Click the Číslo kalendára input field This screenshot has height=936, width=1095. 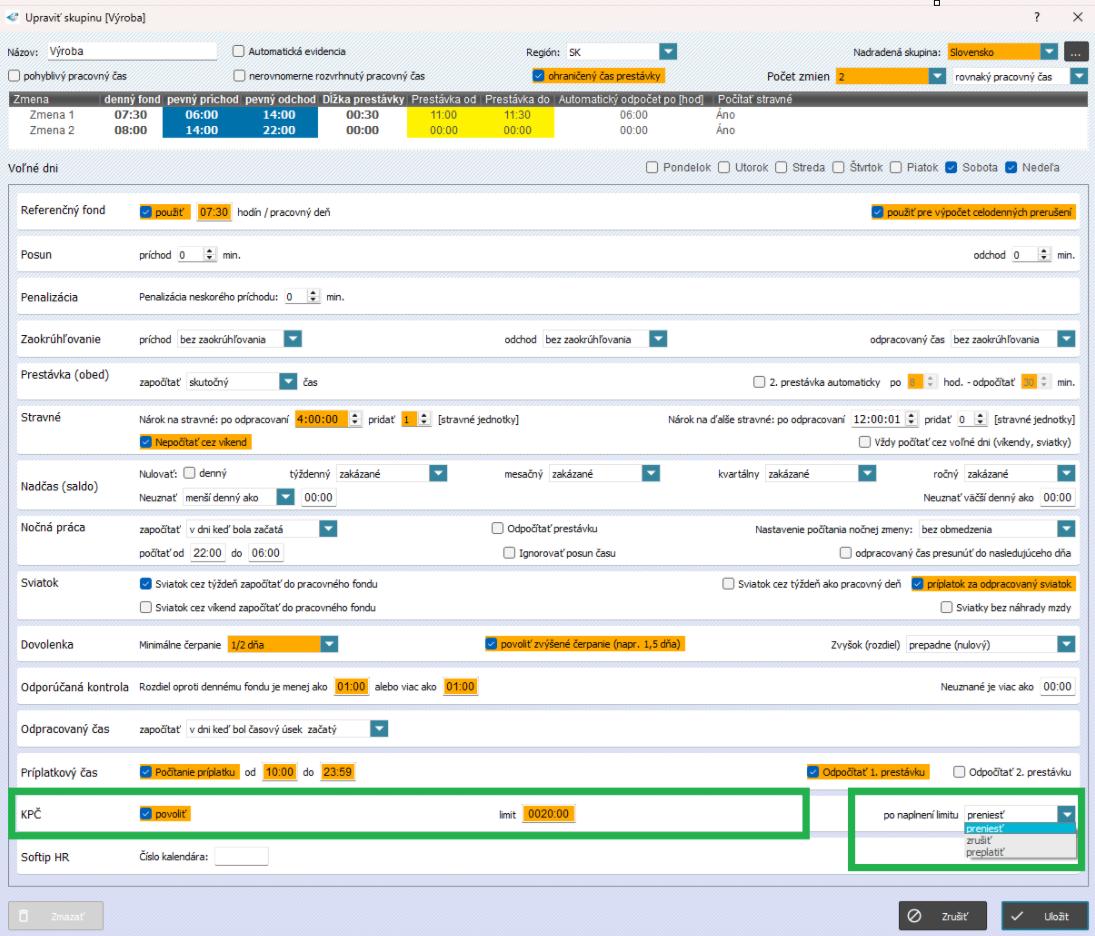tap(241, 855)
